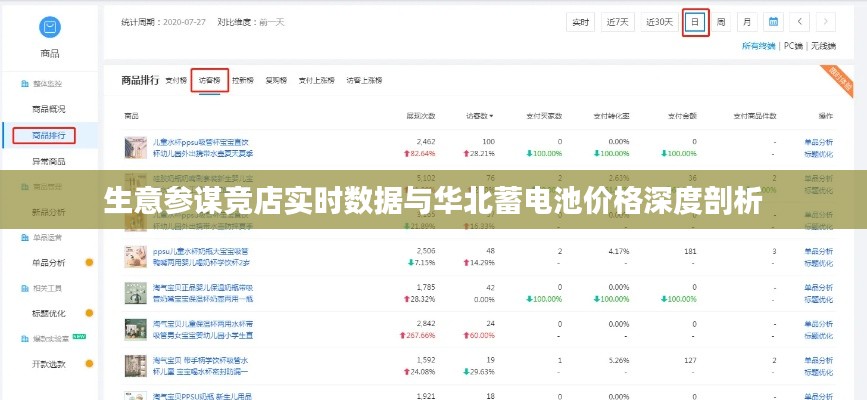
Task: Click 标题优化 for the 2,506 views row
Action: [x=818, y=263]
